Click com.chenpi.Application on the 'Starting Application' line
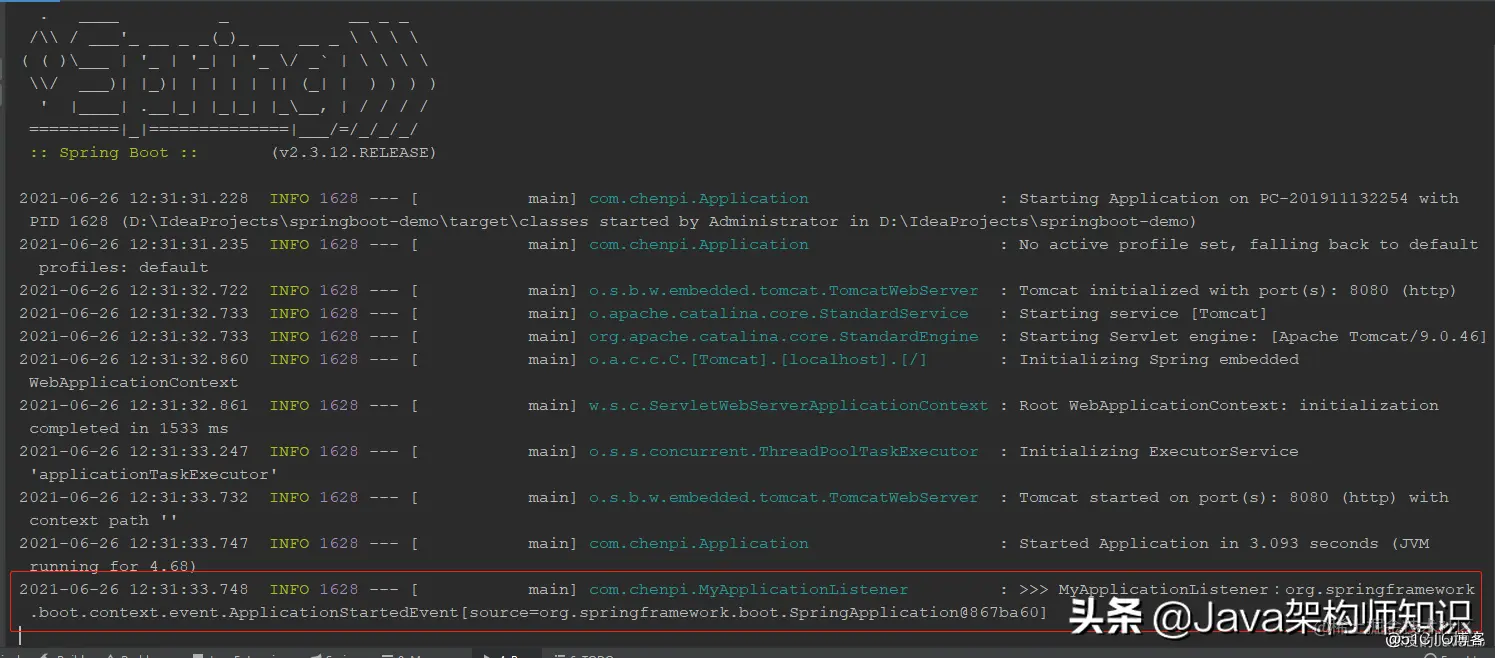This screenshot has height=658, width=1495. pyautogui.click(x=699, y=199)
